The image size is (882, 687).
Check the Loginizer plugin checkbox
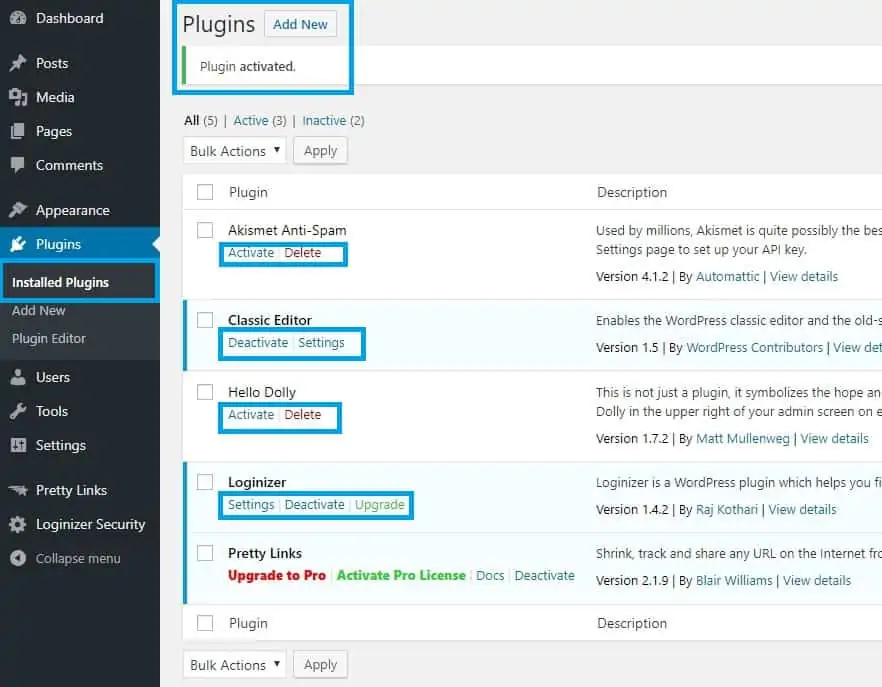205,482
